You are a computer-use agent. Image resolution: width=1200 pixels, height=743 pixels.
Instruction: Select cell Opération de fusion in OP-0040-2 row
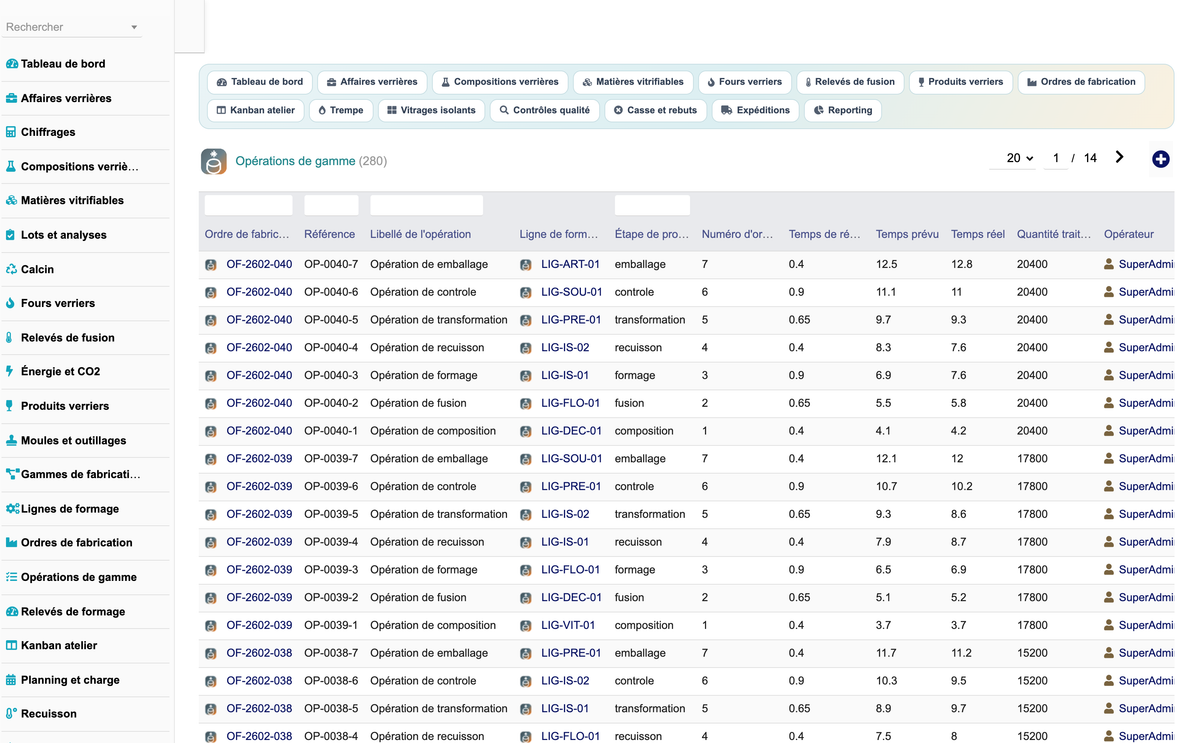click(418, 403)
